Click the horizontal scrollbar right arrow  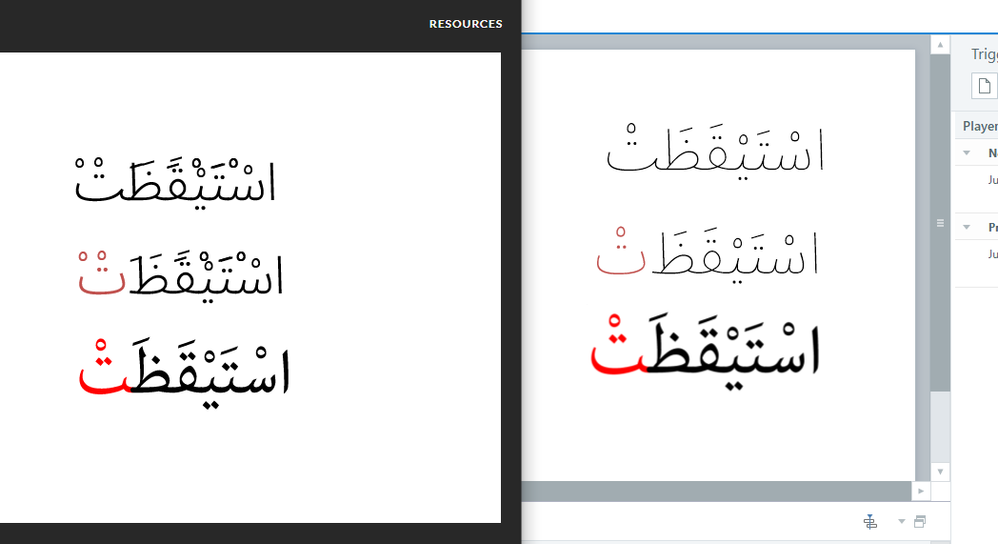click(x=920, y=491)
